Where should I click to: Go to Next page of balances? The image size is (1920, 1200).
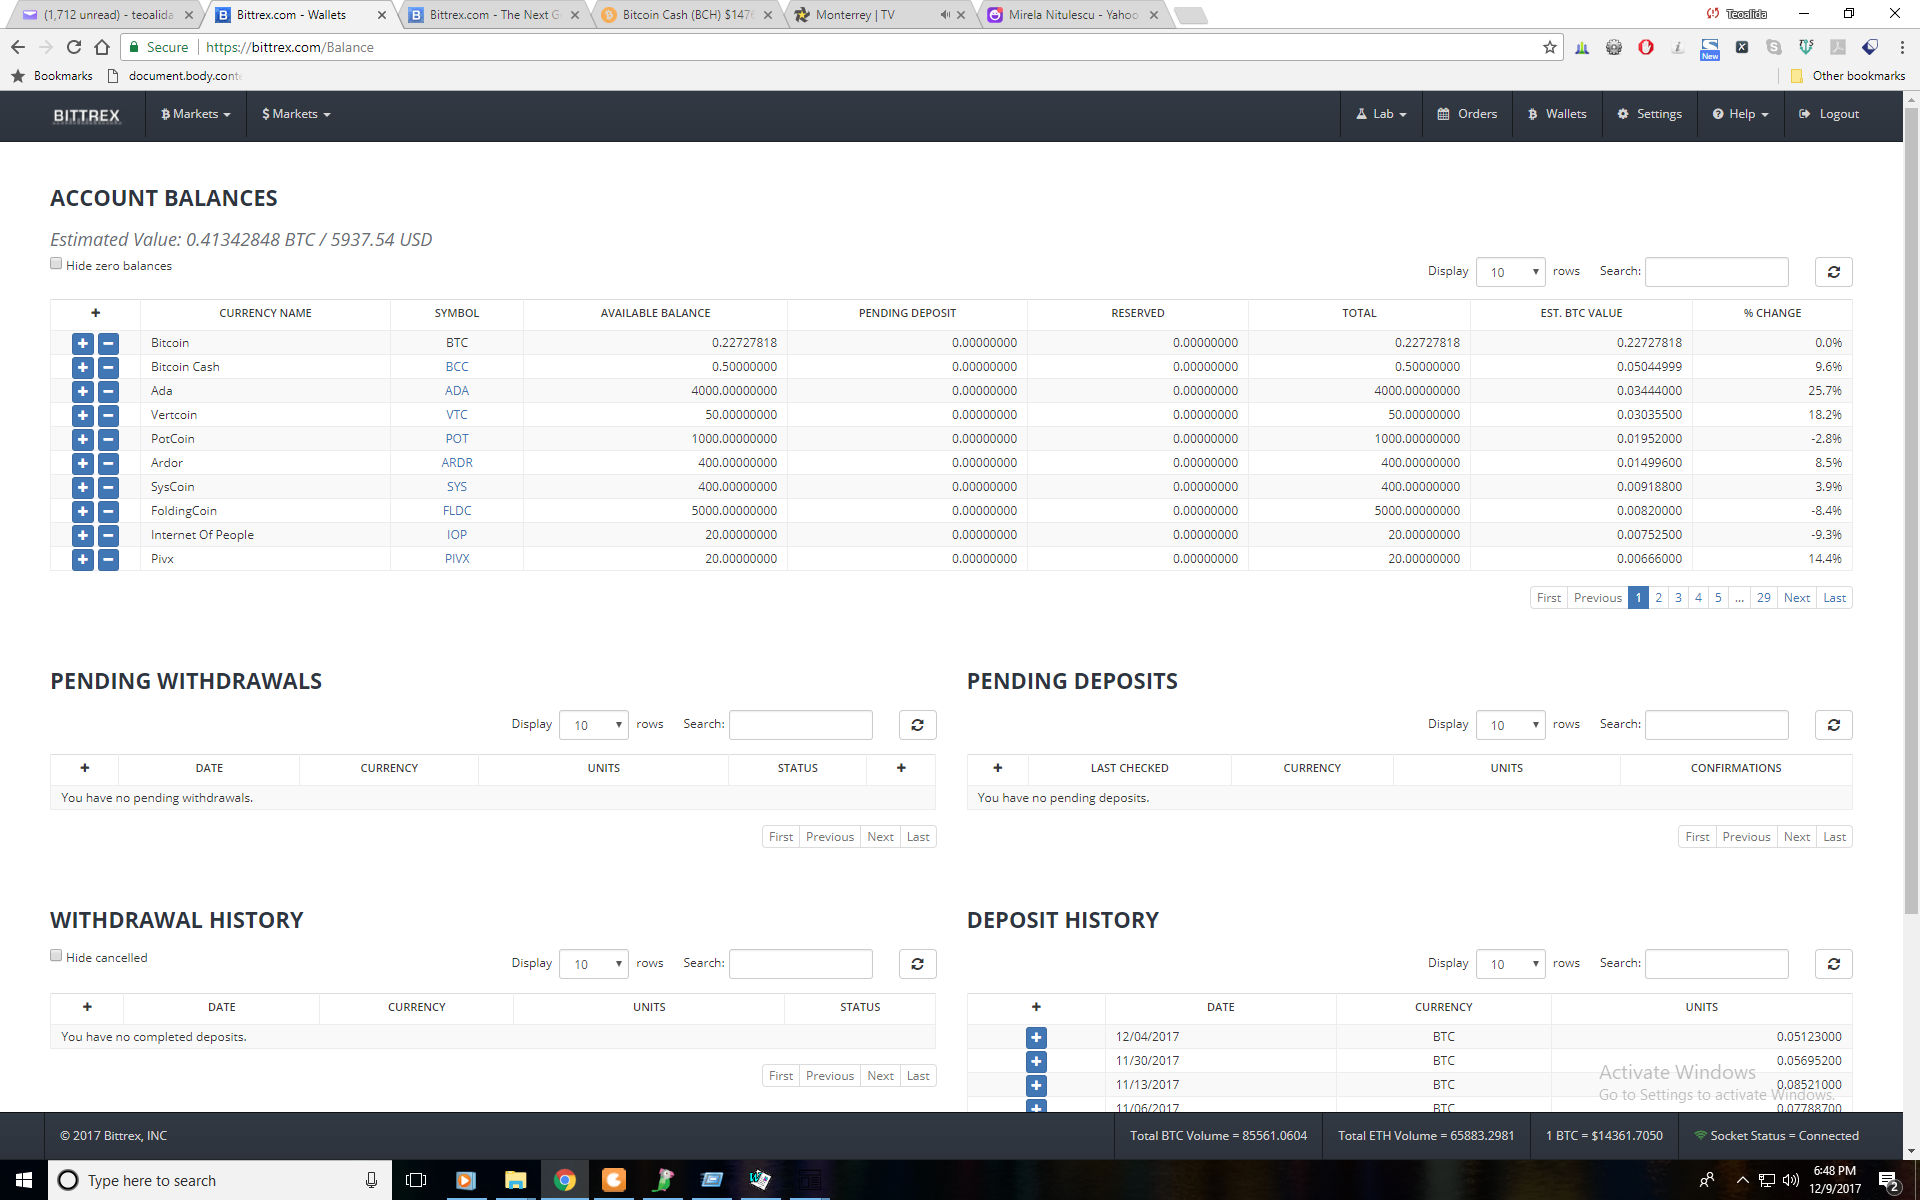pyautogui.click(x=1796, y=598)
